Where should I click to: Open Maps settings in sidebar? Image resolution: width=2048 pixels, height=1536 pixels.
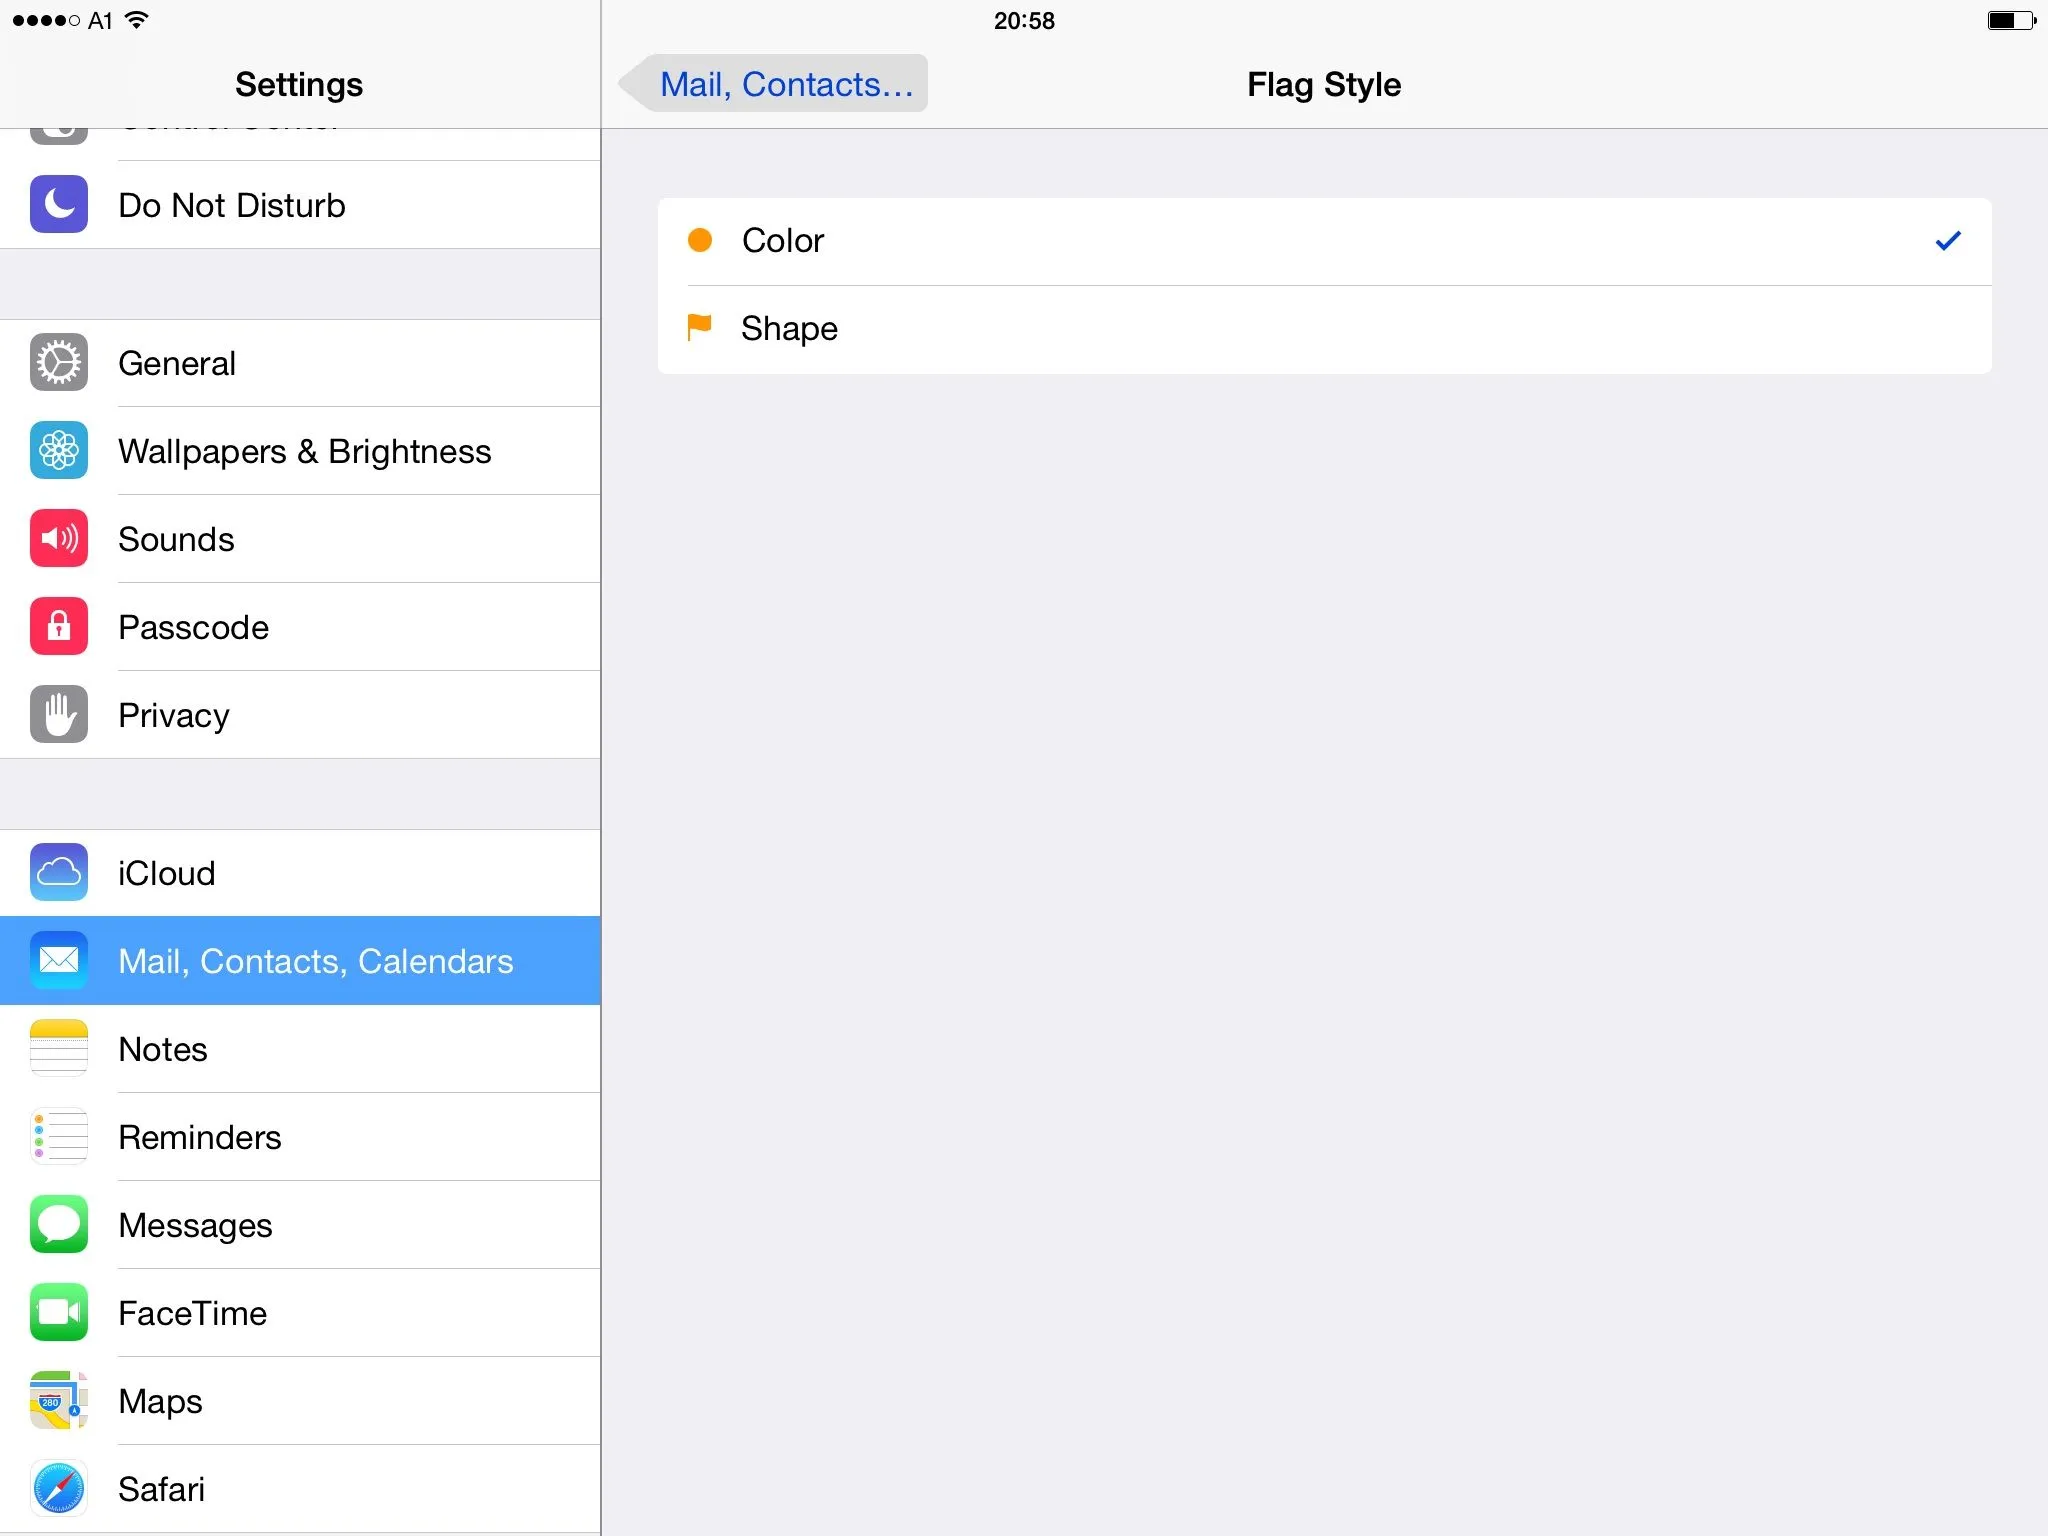pyautogui.click(x=160, y=1401)
